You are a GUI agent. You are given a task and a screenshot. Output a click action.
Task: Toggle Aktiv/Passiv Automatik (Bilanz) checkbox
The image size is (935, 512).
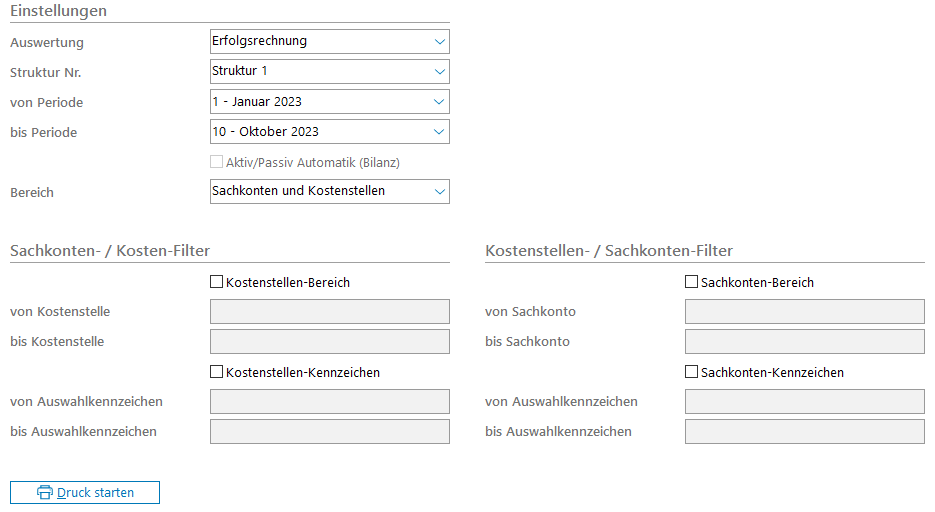click(217, 162)
